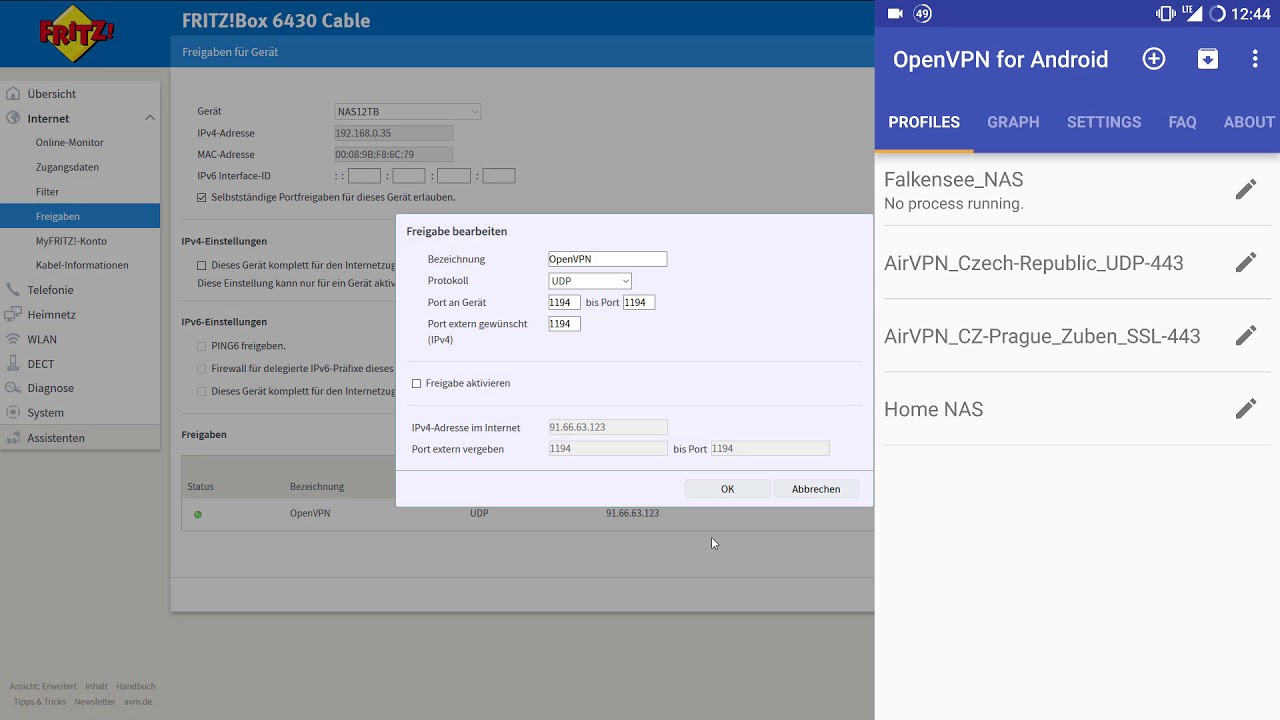This screenshot has height=720, width=1280.
Task: Toggle IPv6 Gerät komplett freigeben checkbox
Action: (202, 392)
